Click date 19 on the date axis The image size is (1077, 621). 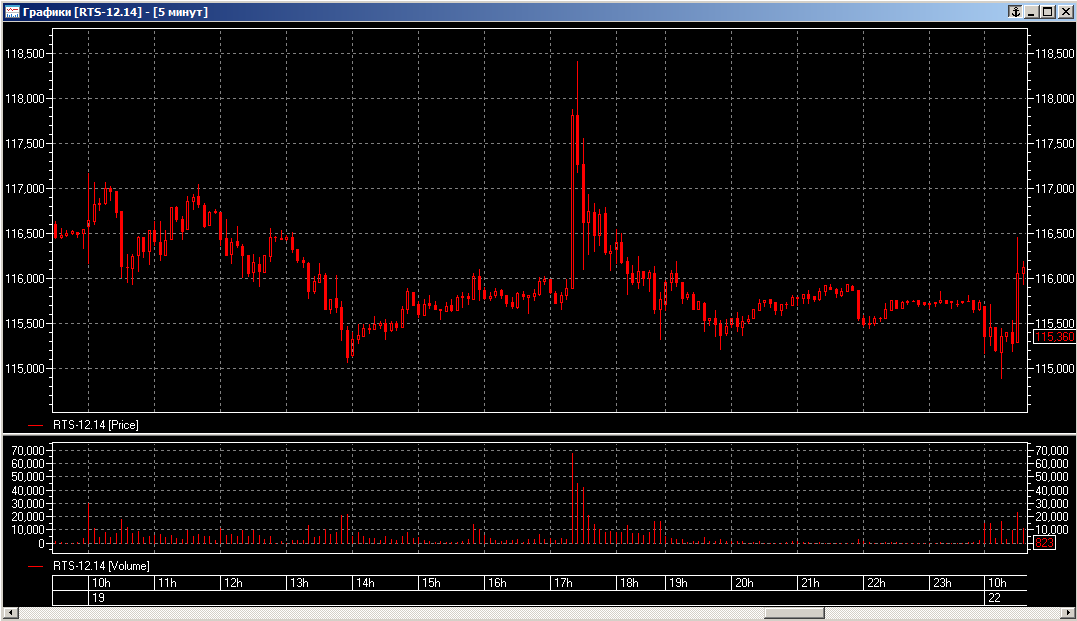coord(98,597)
